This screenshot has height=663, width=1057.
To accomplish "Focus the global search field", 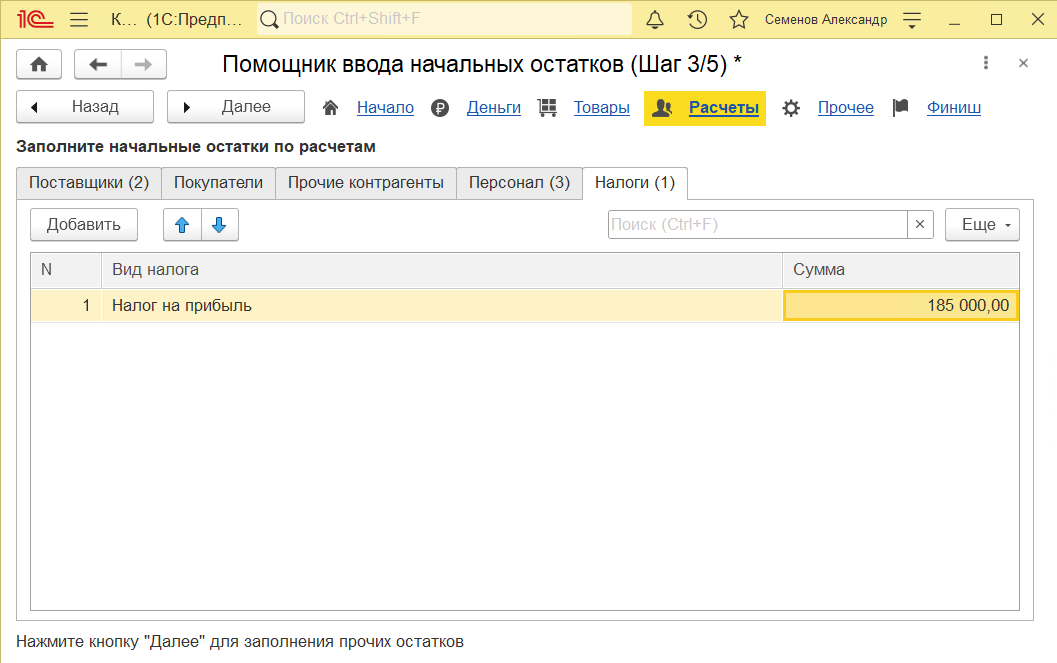I will pos(445,19).
